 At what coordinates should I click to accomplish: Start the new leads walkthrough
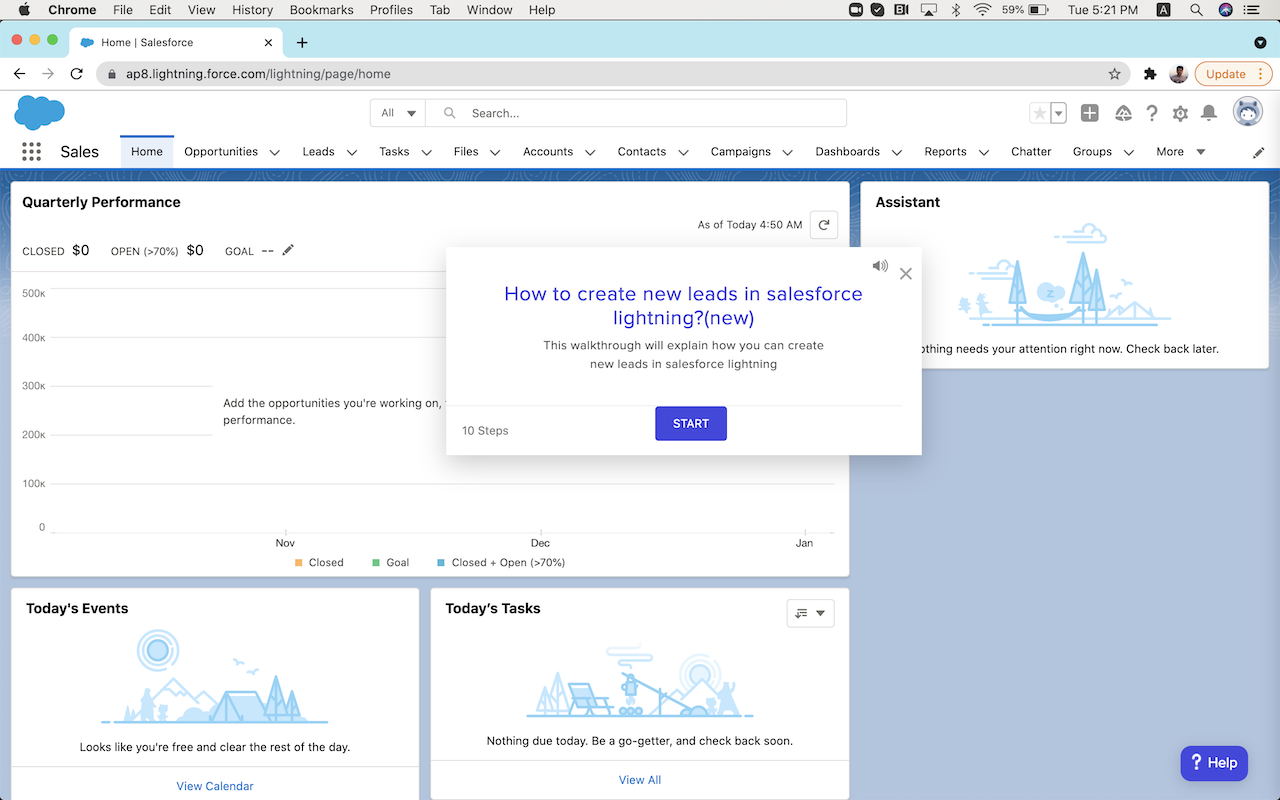(x=691, y=423)
